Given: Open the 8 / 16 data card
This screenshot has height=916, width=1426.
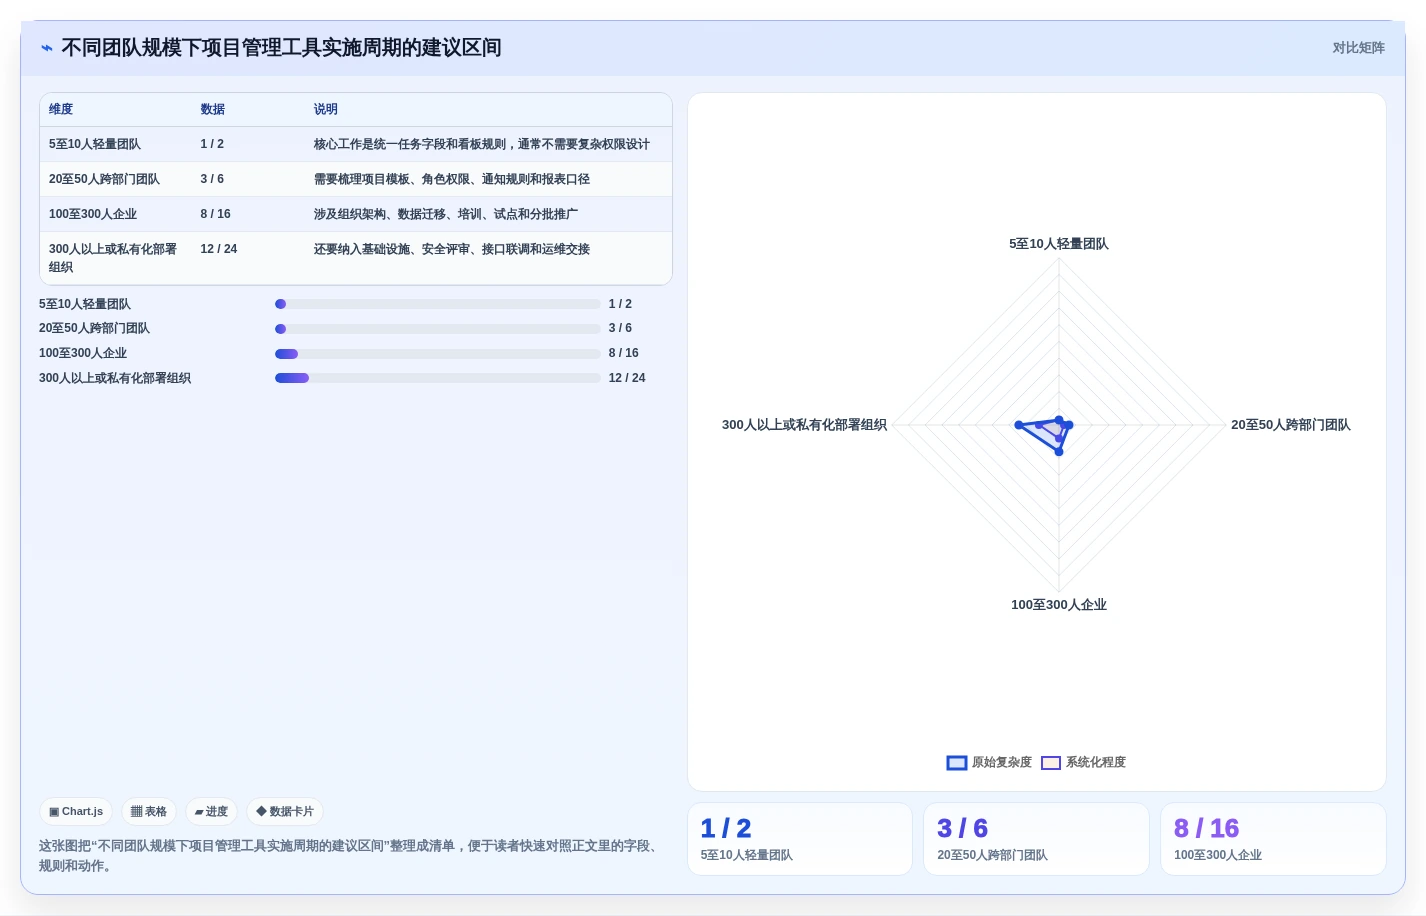Looking at the screenshot, I should [1273, 839].
